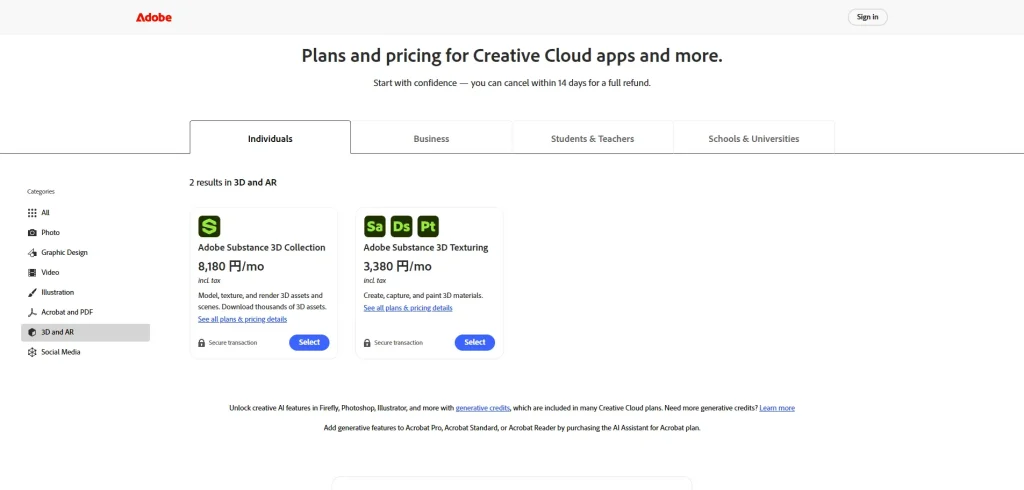Click the Learn more link

777,408
